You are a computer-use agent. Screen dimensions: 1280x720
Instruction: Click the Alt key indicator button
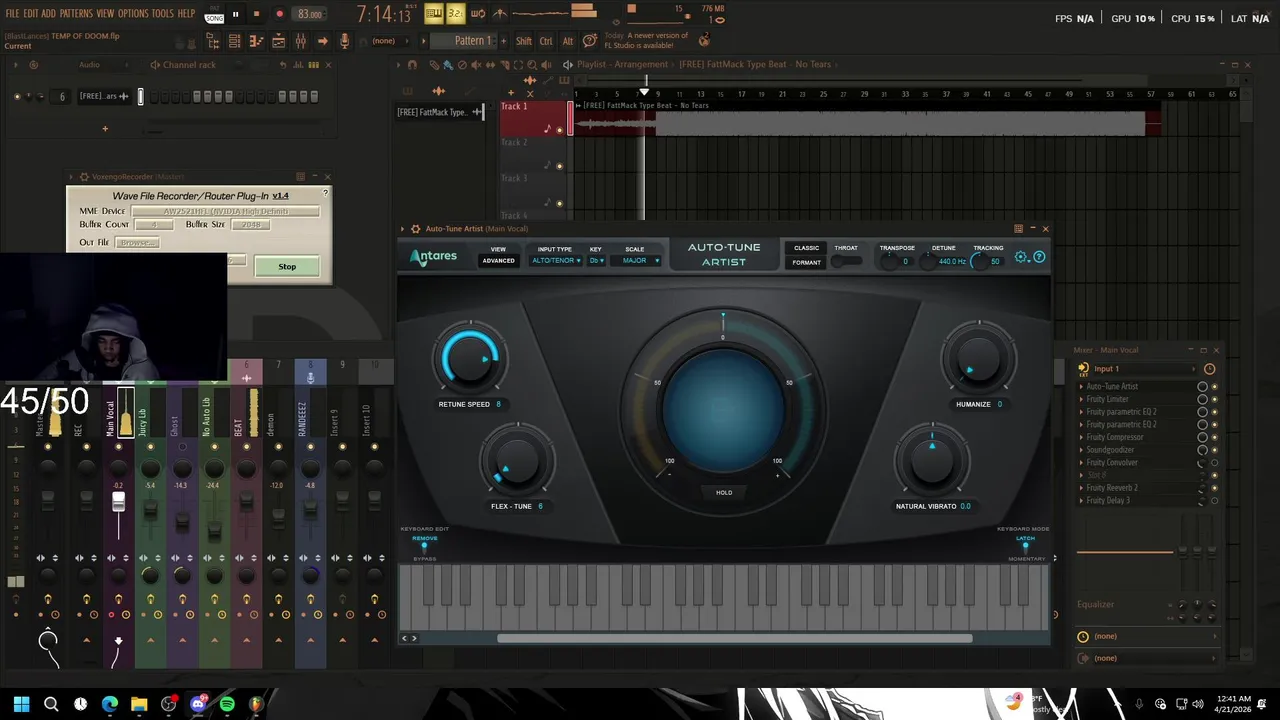(x=568, y=41)
